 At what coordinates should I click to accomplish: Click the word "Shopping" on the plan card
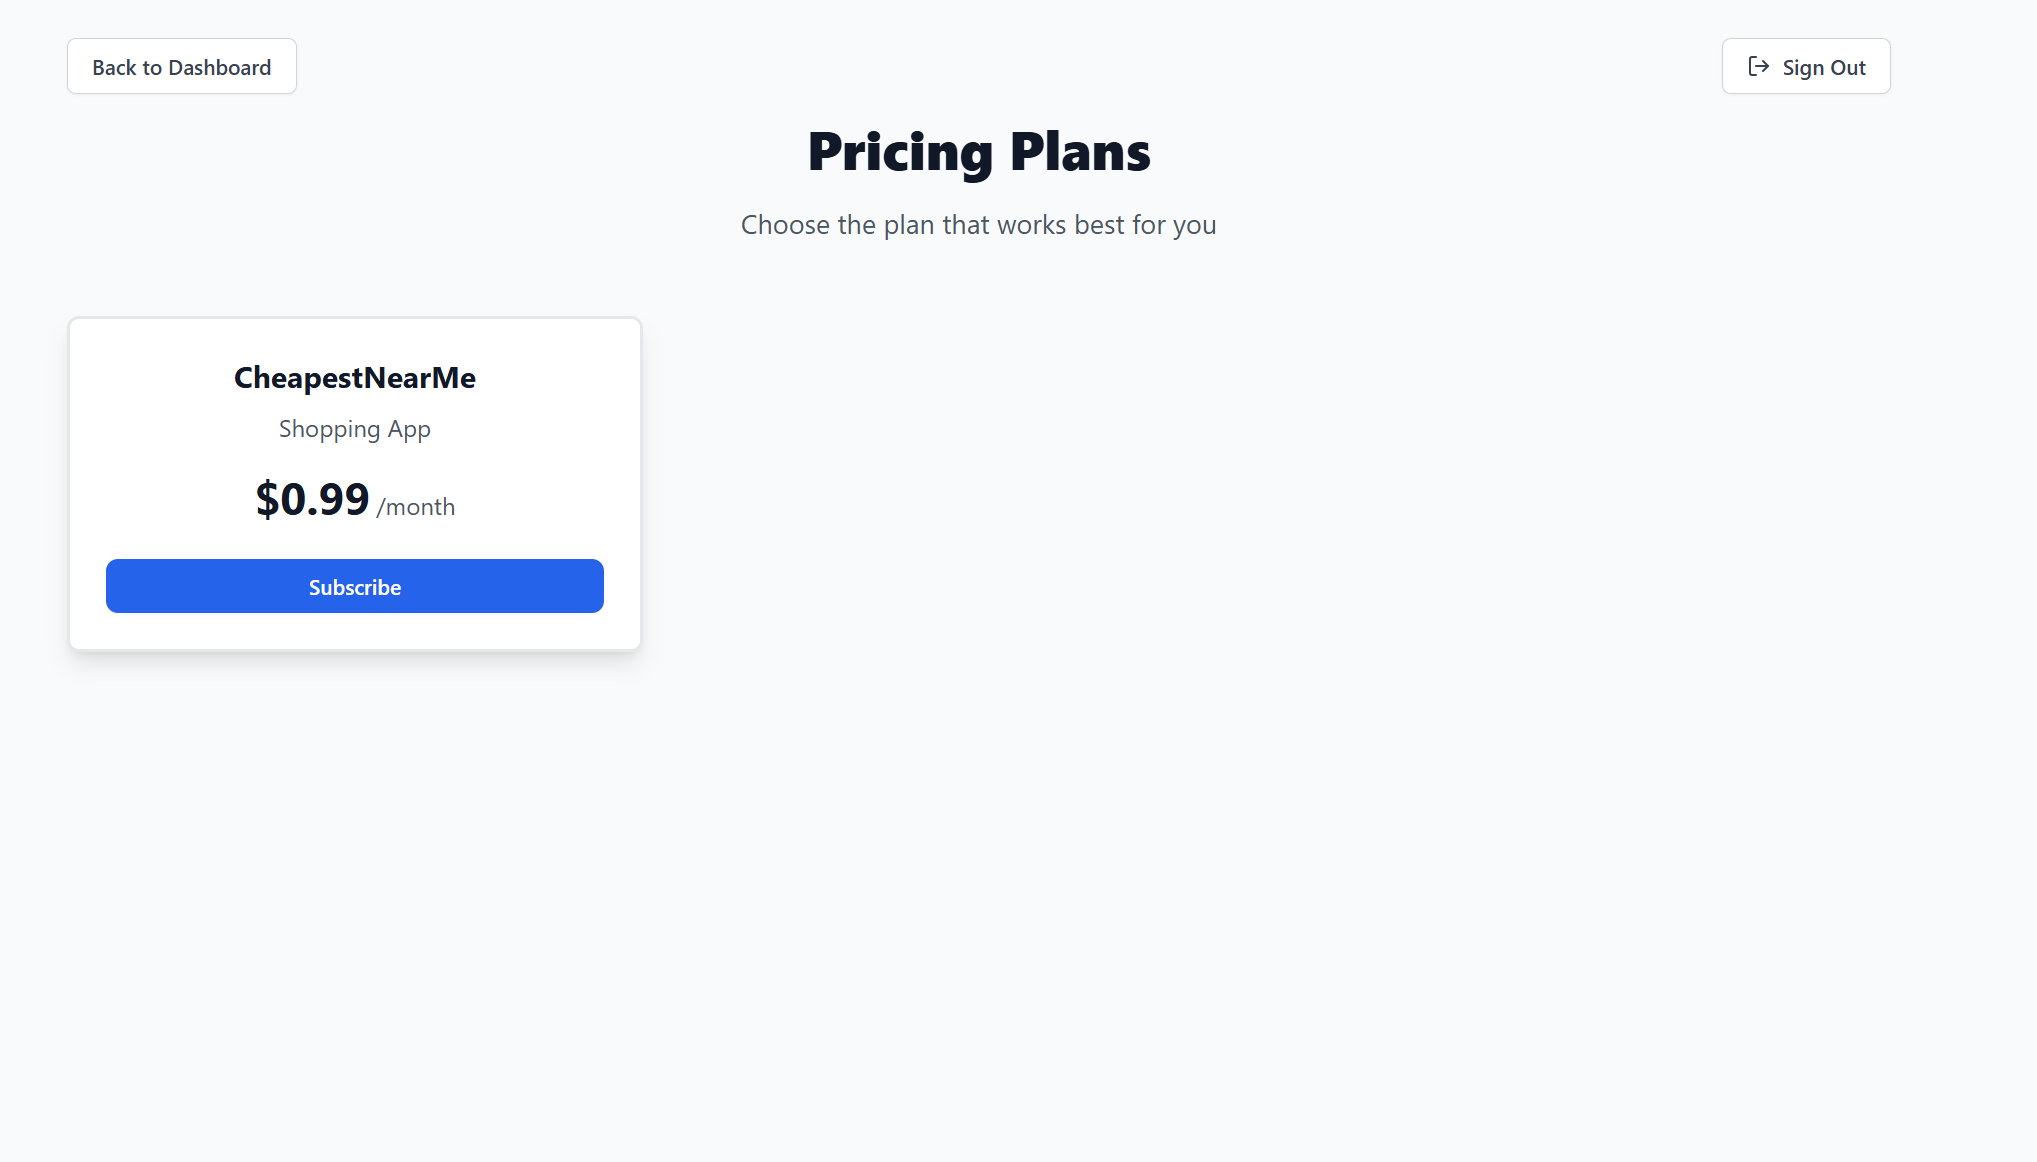[329, 429]
